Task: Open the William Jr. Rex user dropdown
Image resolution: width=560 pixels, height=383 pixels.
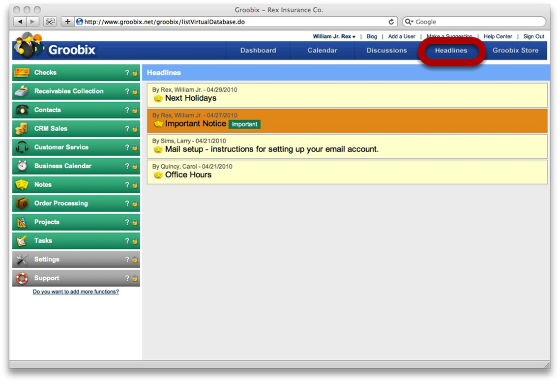Action: point(334,36)
